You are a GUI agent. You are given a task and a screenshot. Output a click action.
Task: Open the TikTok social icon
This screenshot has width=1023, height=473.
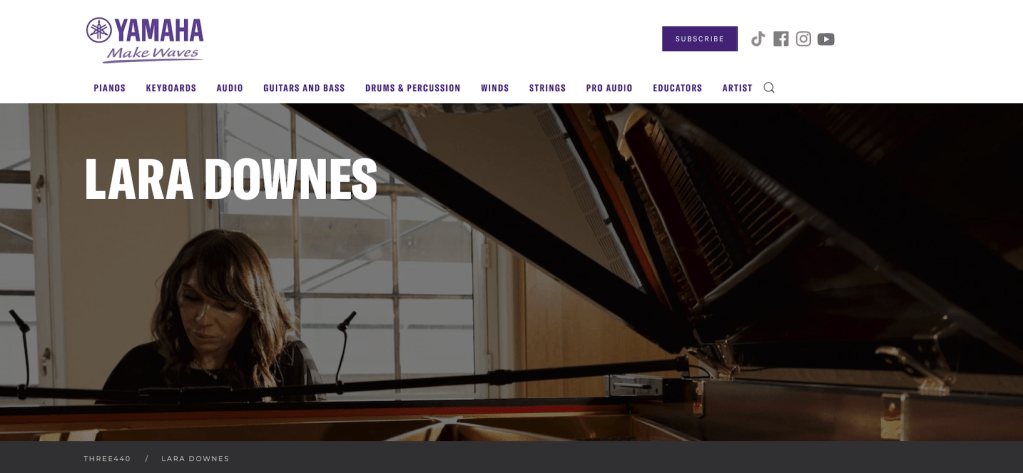pos(757,39)
